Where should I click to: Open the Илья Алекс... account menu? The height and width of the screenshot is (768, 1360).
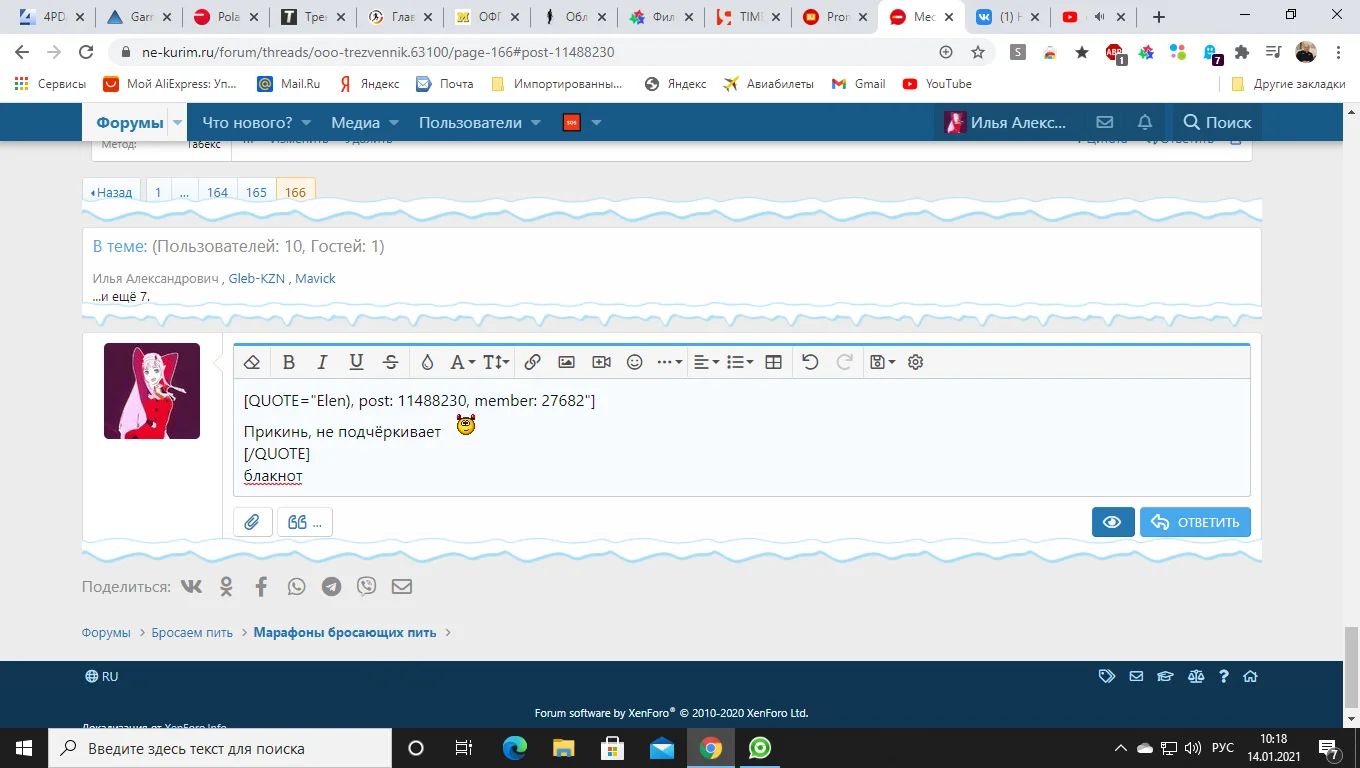1007,123
